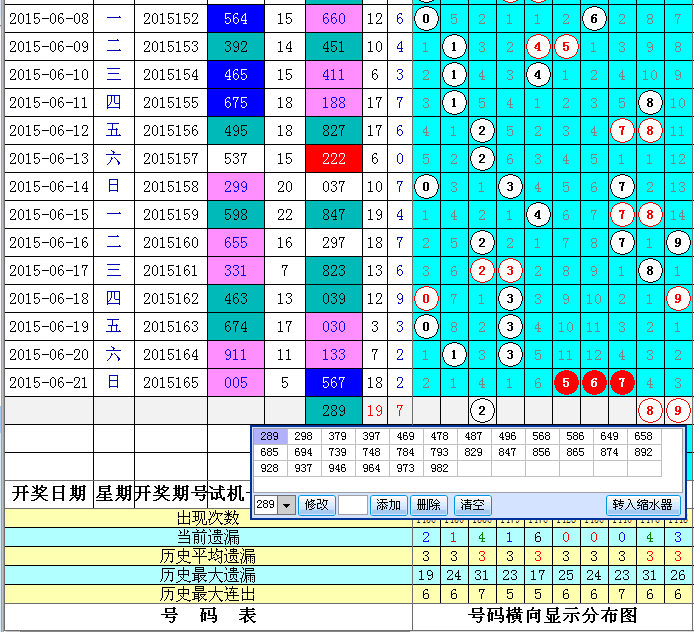This screenshot has width=694, height=632.
Task: Select number 379 in the popup list
Action: point(338,436)
